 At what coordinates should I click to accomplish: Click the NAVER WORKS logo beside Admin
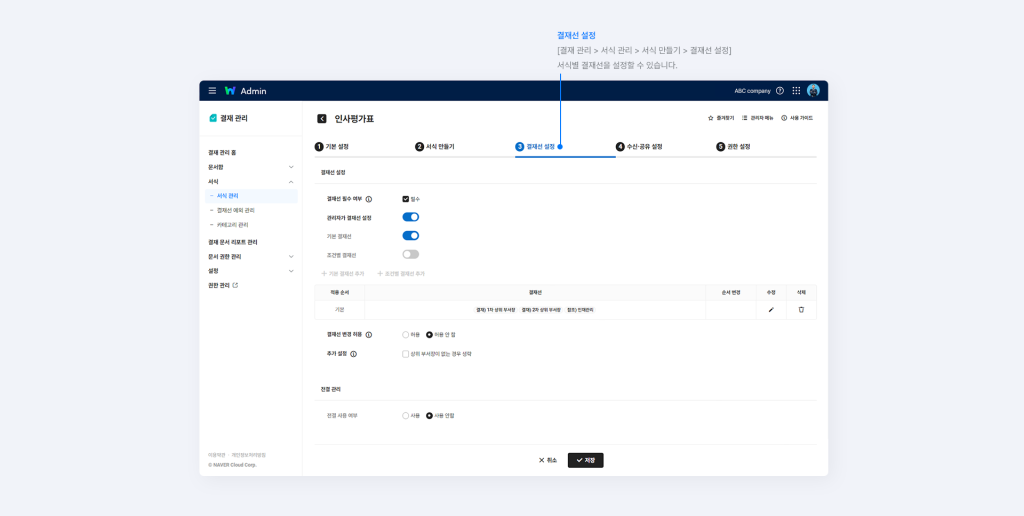230,91
